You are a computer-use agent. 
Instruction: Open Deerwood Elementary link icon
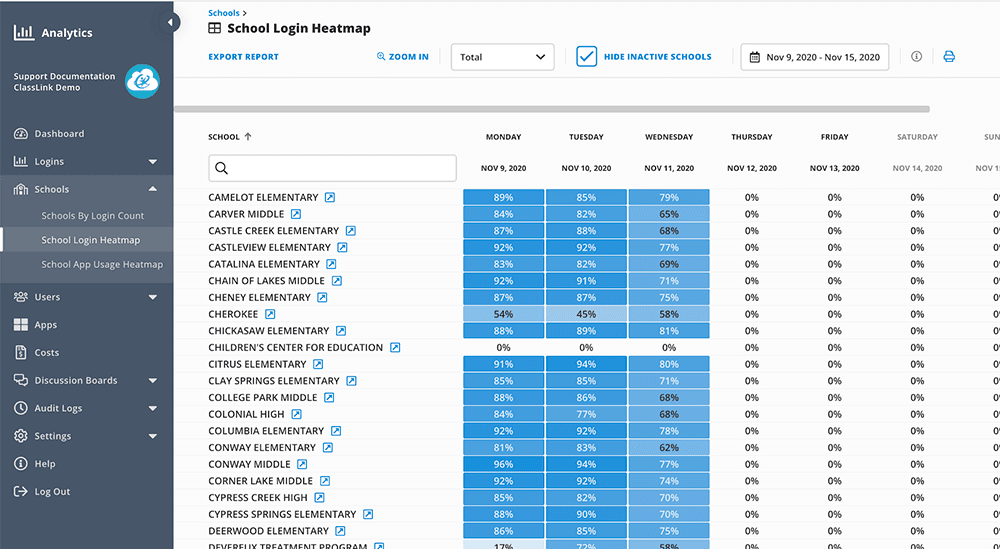click(x=341, y=531)
